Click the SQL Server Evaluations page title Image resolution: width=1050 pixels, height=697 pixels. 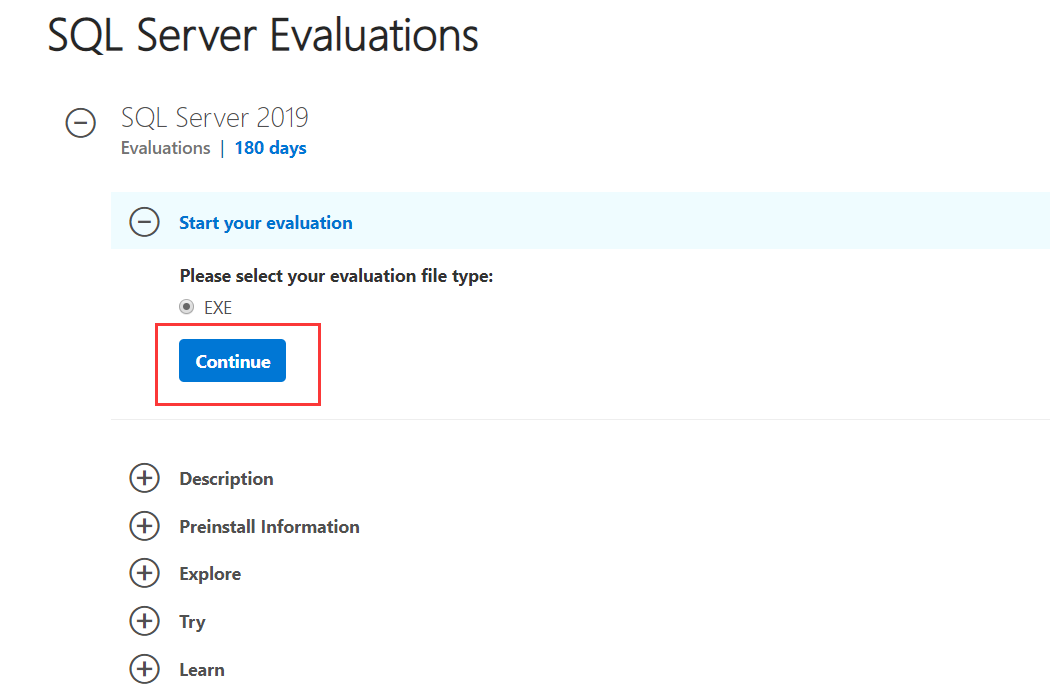tap(262, 35)
